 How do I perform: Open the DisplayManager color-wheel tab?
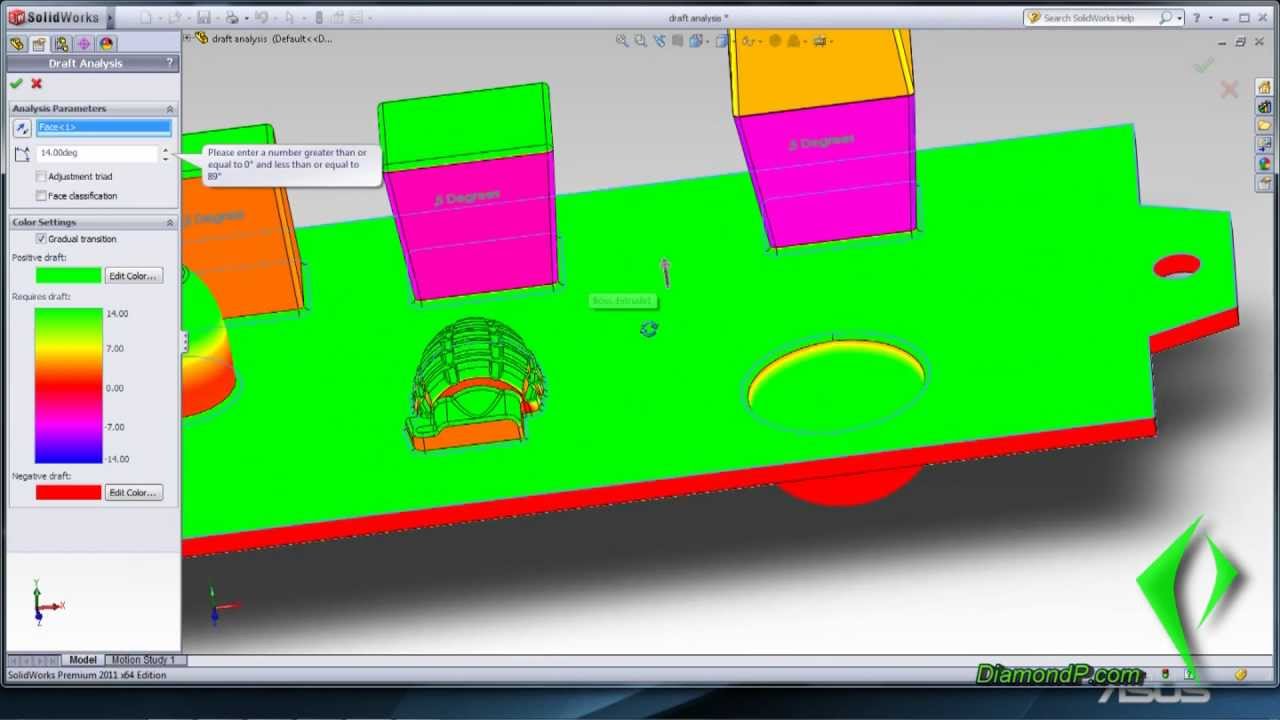106,44
